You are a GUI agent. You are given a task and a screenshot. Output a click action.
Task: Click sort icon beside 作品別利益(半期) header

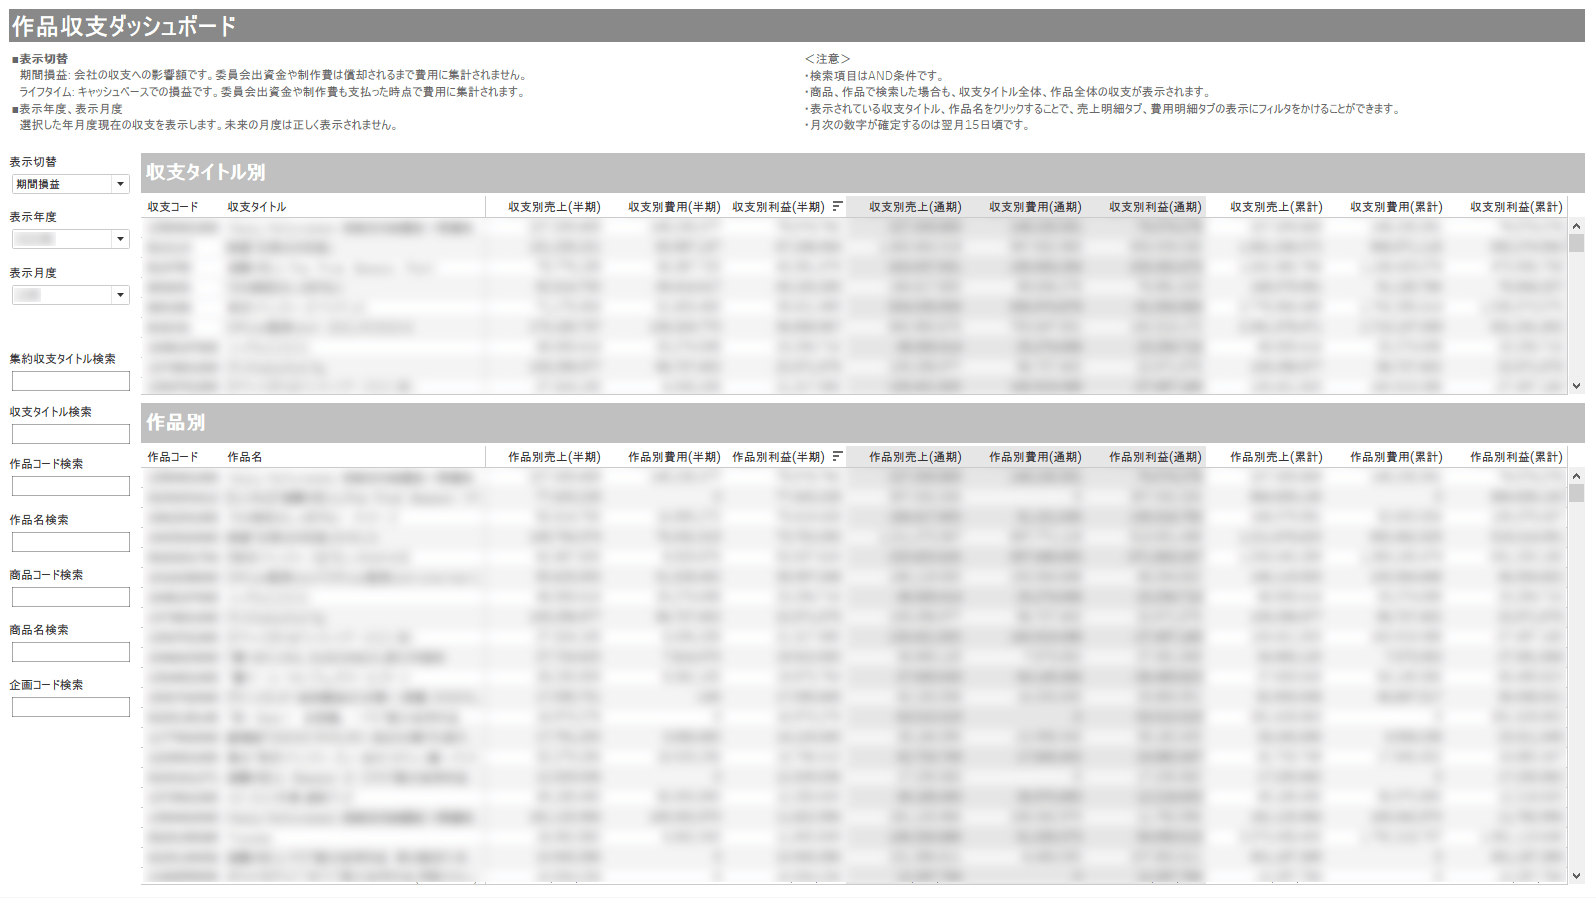click(x=837, y=456)
